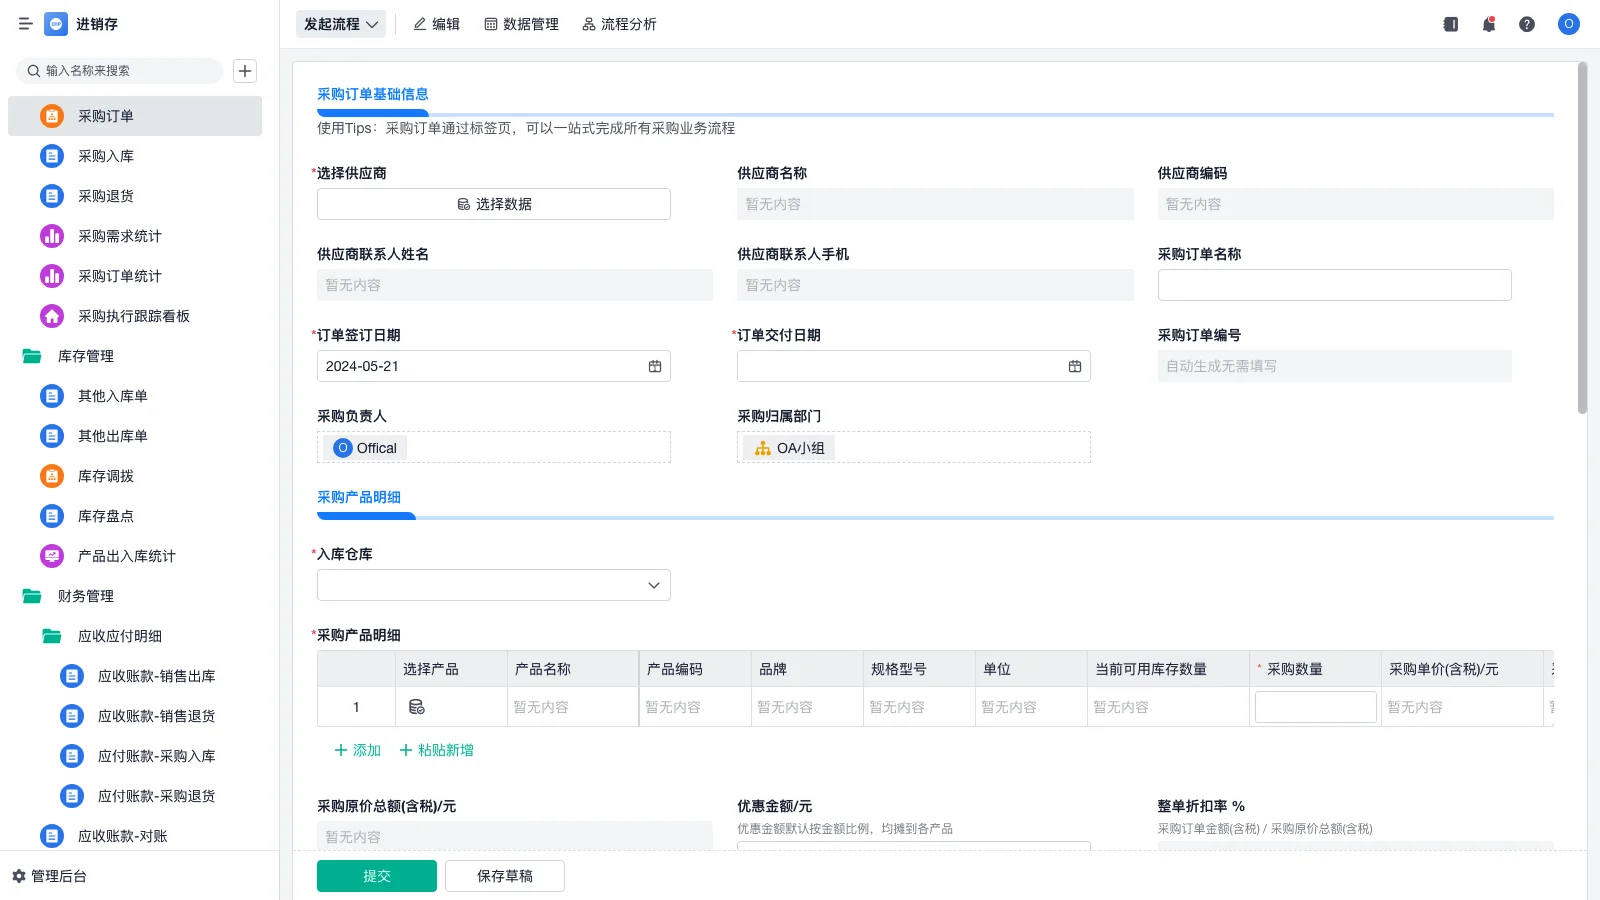Click the 添加 row link
This screenshot has width=1600, height=900.
[x=358, y=750]
